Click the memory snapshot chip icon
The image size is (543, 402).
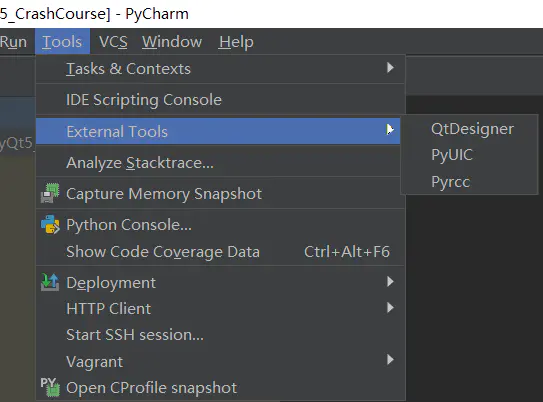(50, 193)
